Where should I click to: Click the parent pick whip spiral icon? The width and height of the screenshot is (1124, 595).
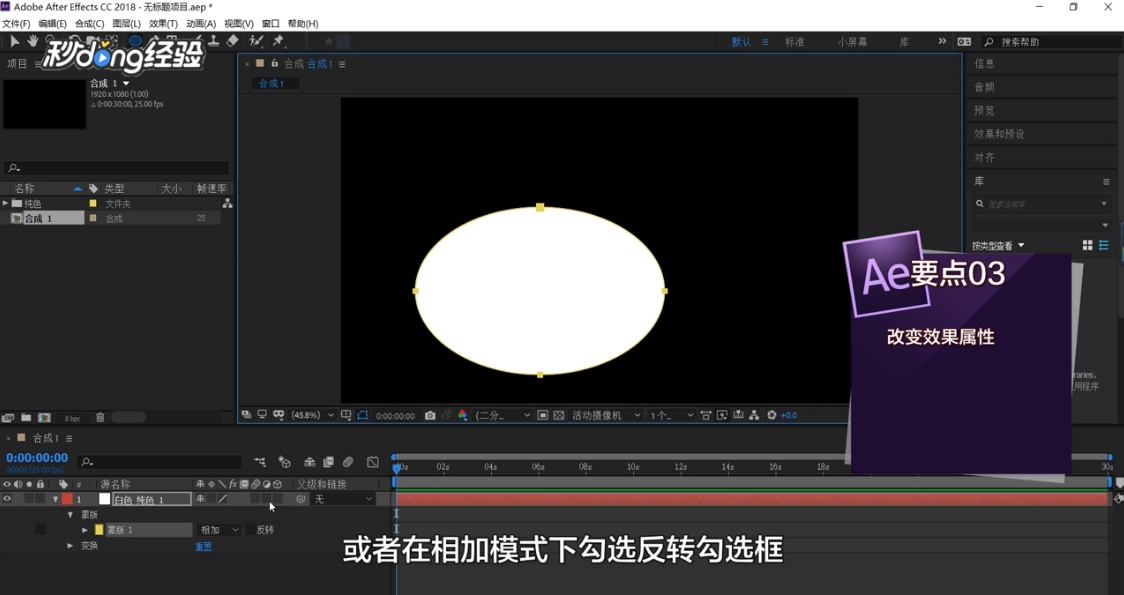coord(300,499)
